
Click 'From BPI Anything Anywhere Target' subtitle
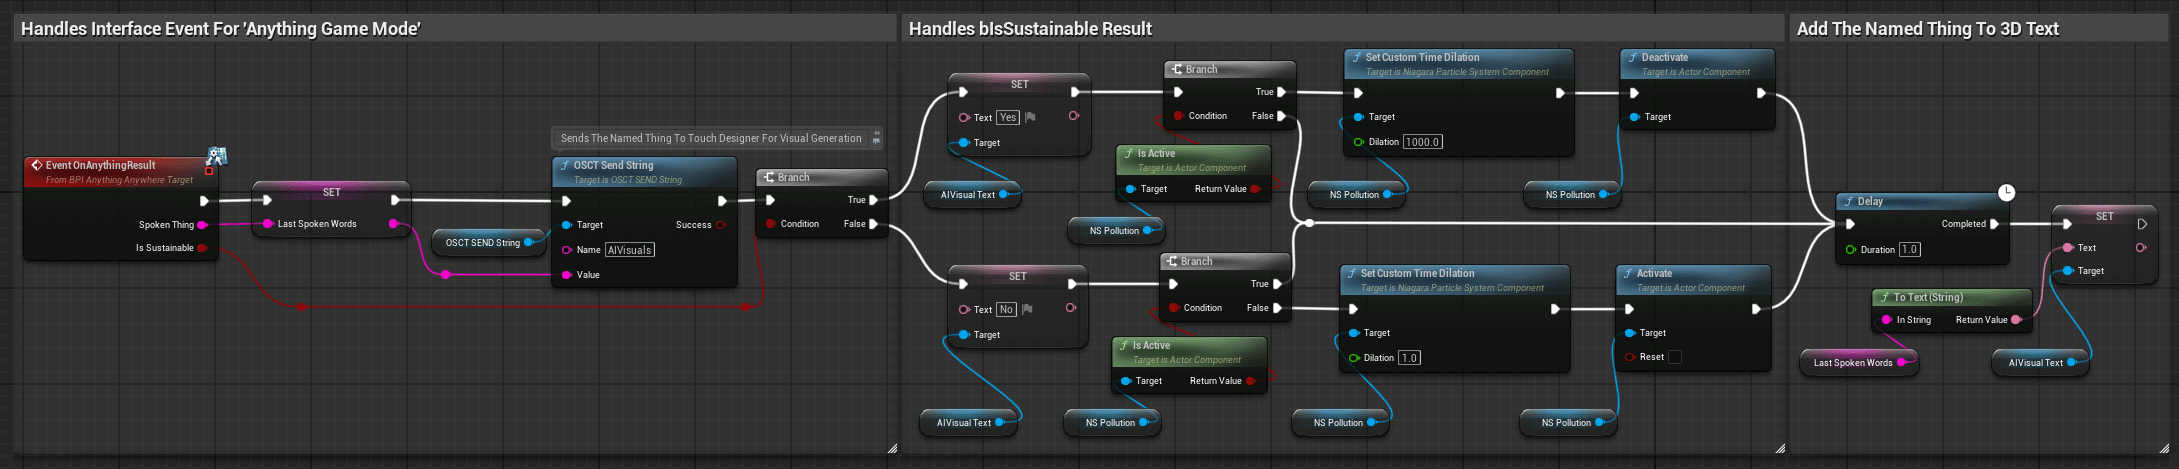click(119, 180)
